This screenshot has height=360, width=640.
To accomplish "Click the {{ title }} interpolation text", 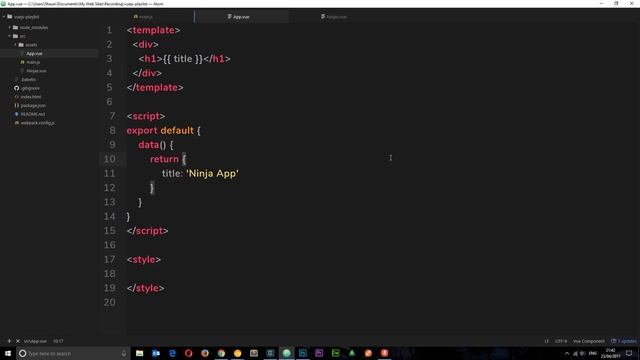I will click(x=182, y=59).
